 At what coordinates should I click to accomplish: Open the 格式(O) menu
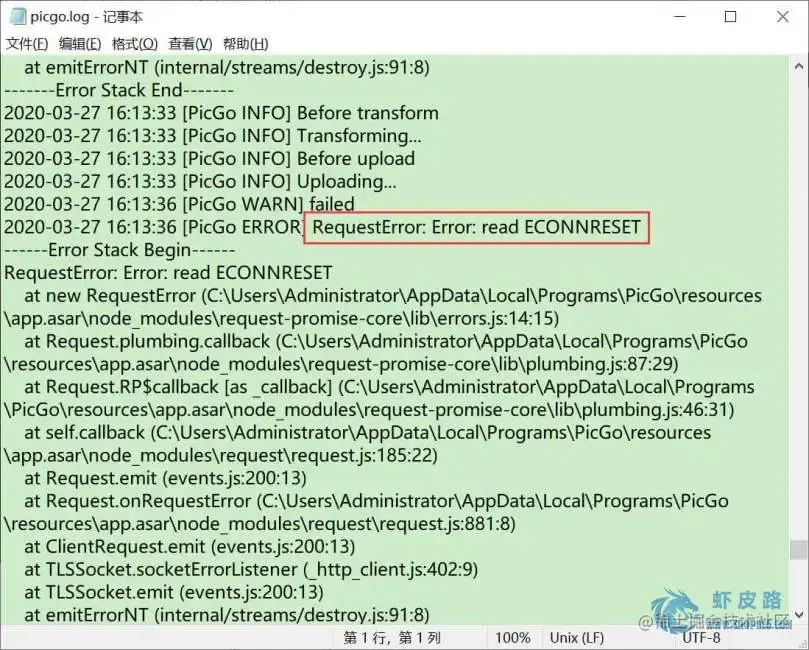pyautogui.click(x=135, y=44)
